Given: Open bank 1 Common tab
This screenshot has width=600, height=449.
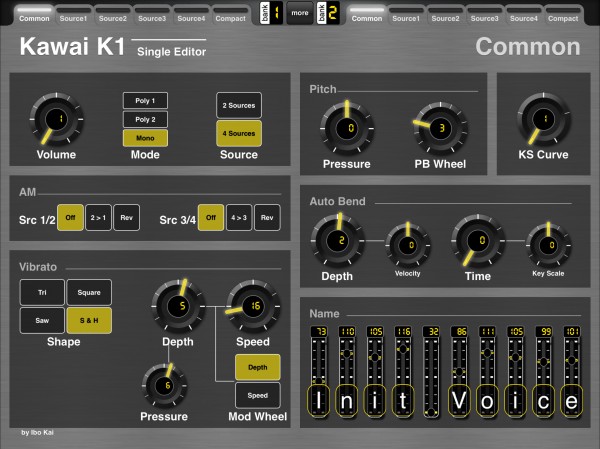Looking at the screenshot, I should [x=34, y=15].
